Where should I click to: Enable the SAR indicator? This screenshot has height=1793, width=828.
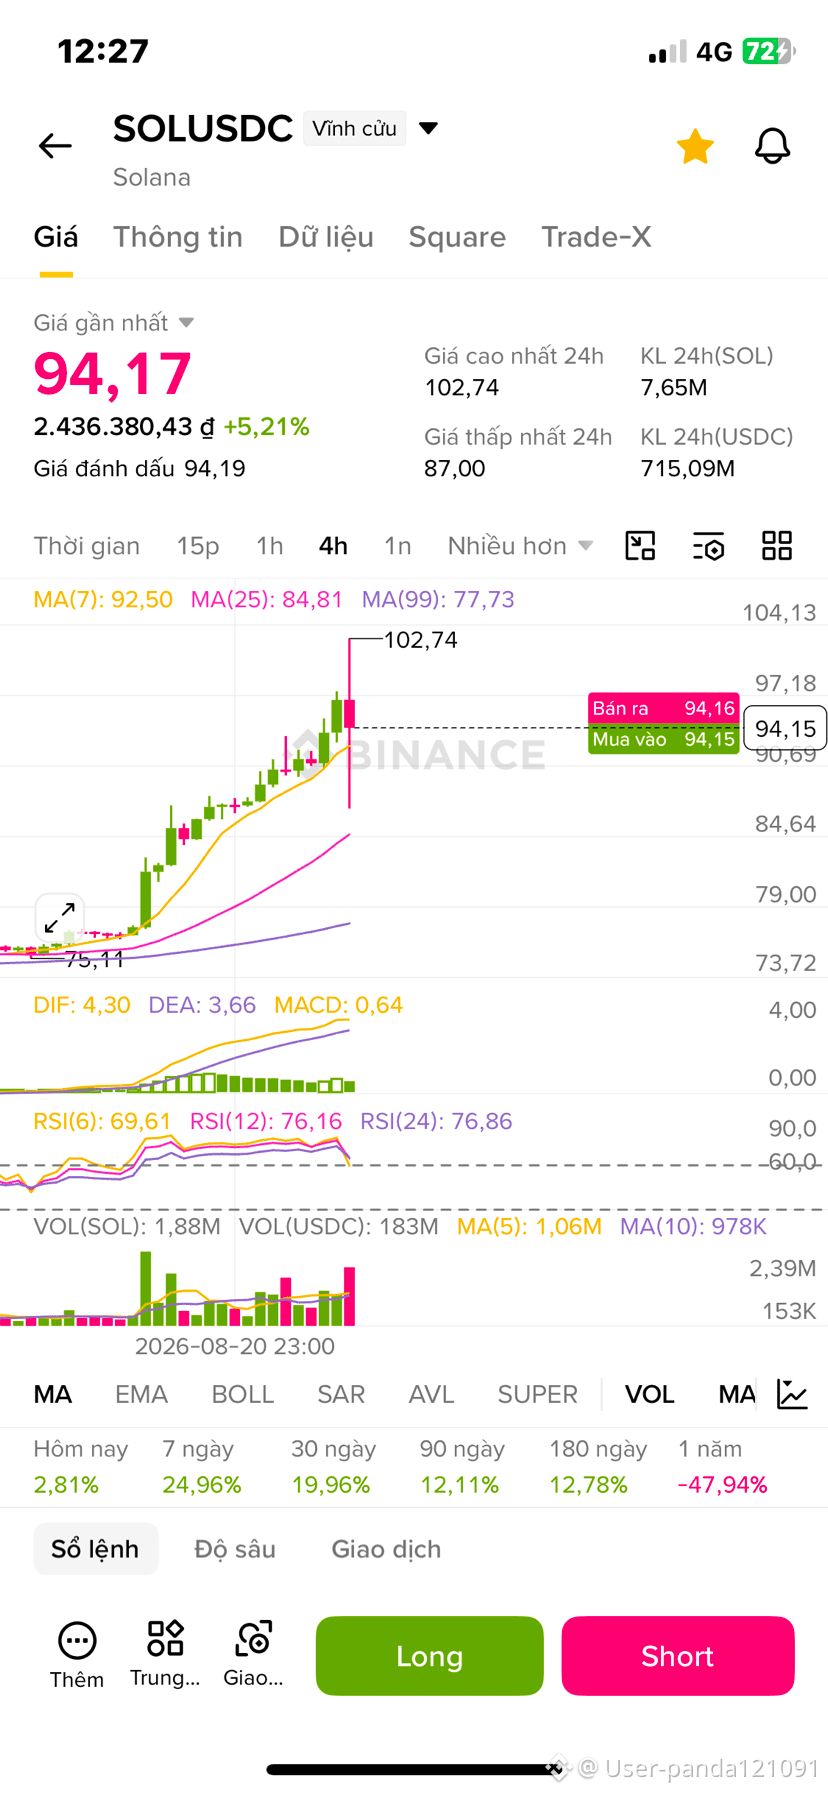[341, 1394]
